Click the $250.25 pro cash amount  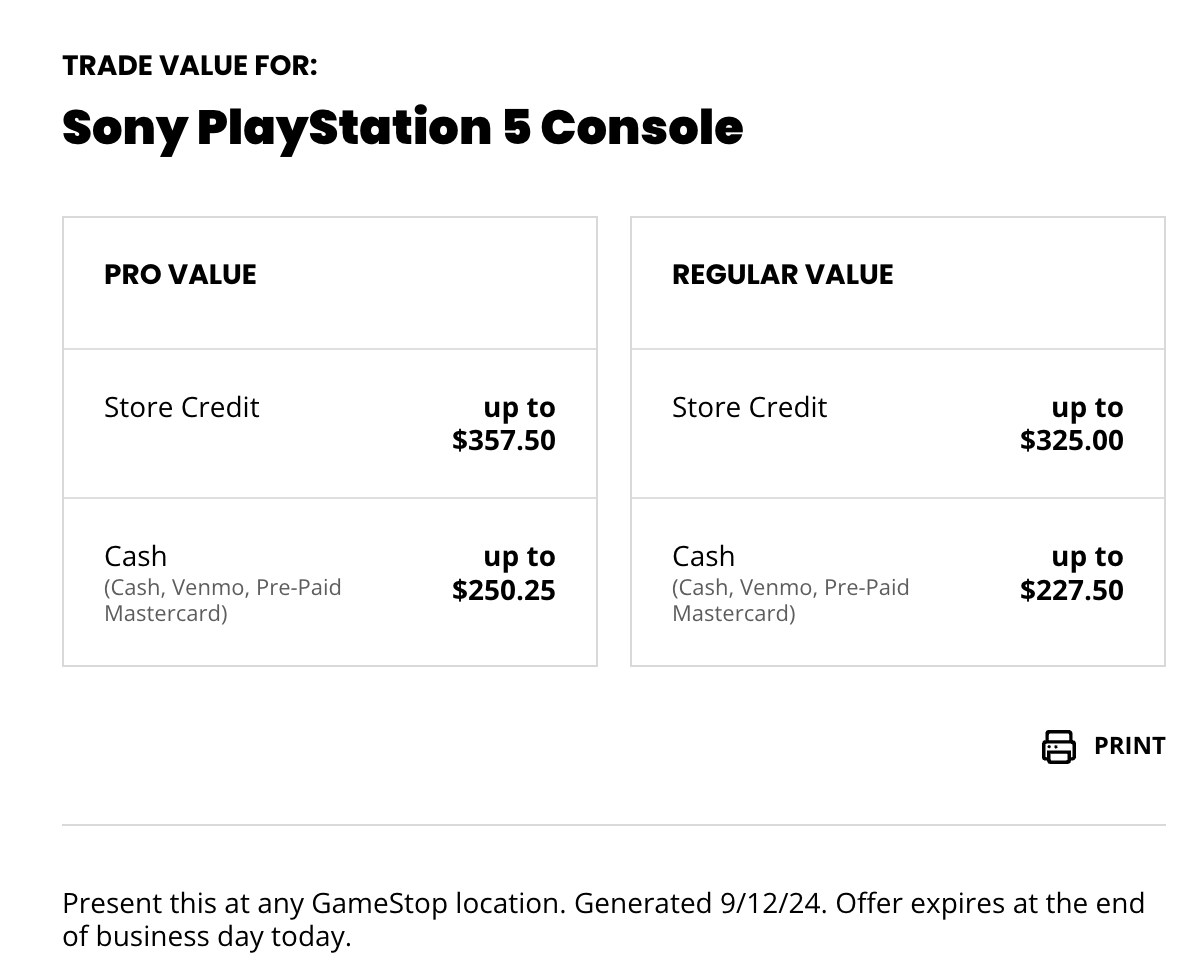click(504, 590)
